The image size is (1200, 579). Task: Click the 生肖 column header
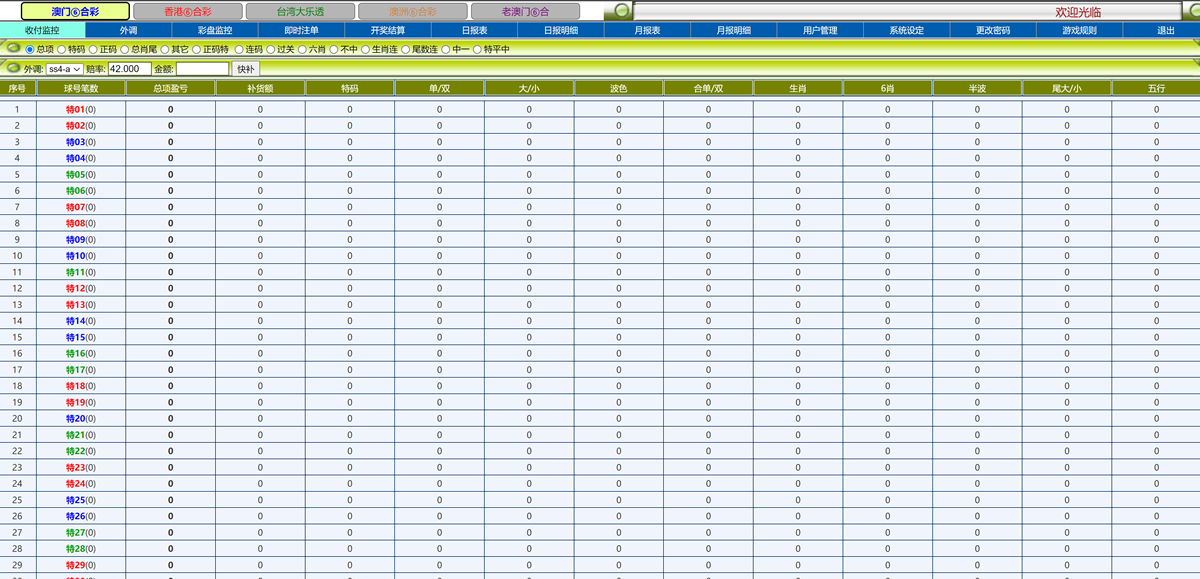[x=798, y=88]
